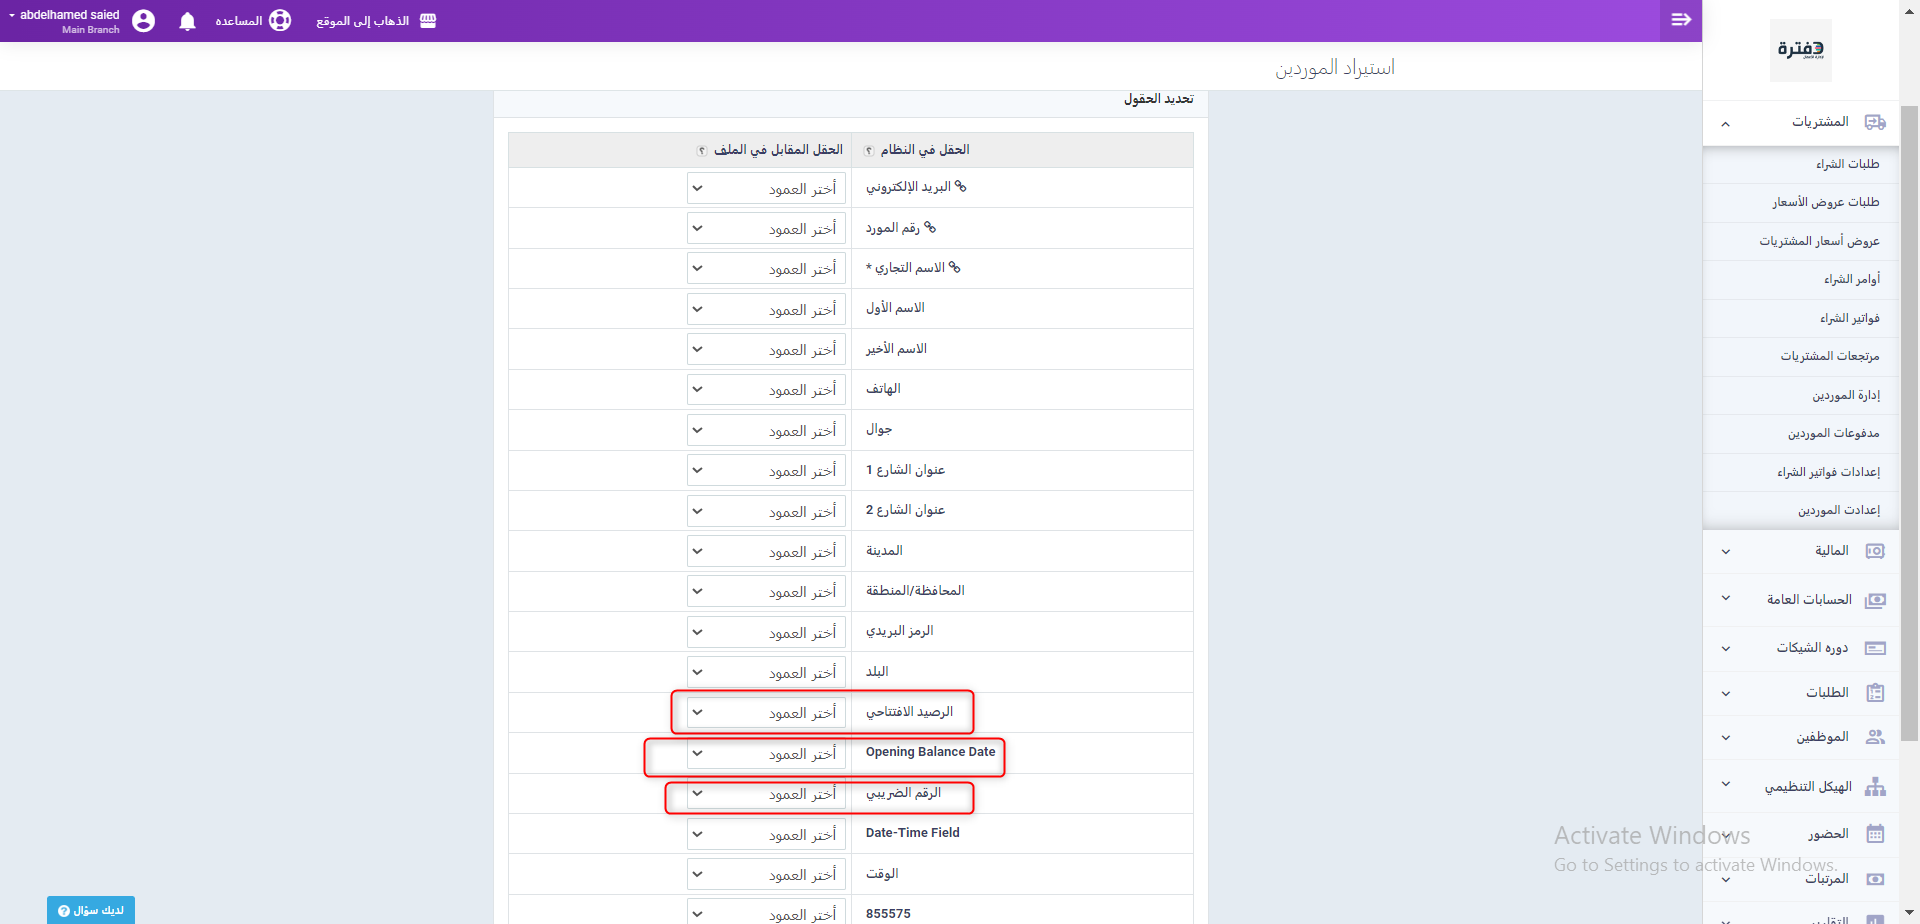Open column dropdown for عنوان الشارع 1
The width and height of the screenshot is (1920, 924).
click(766, 471)
